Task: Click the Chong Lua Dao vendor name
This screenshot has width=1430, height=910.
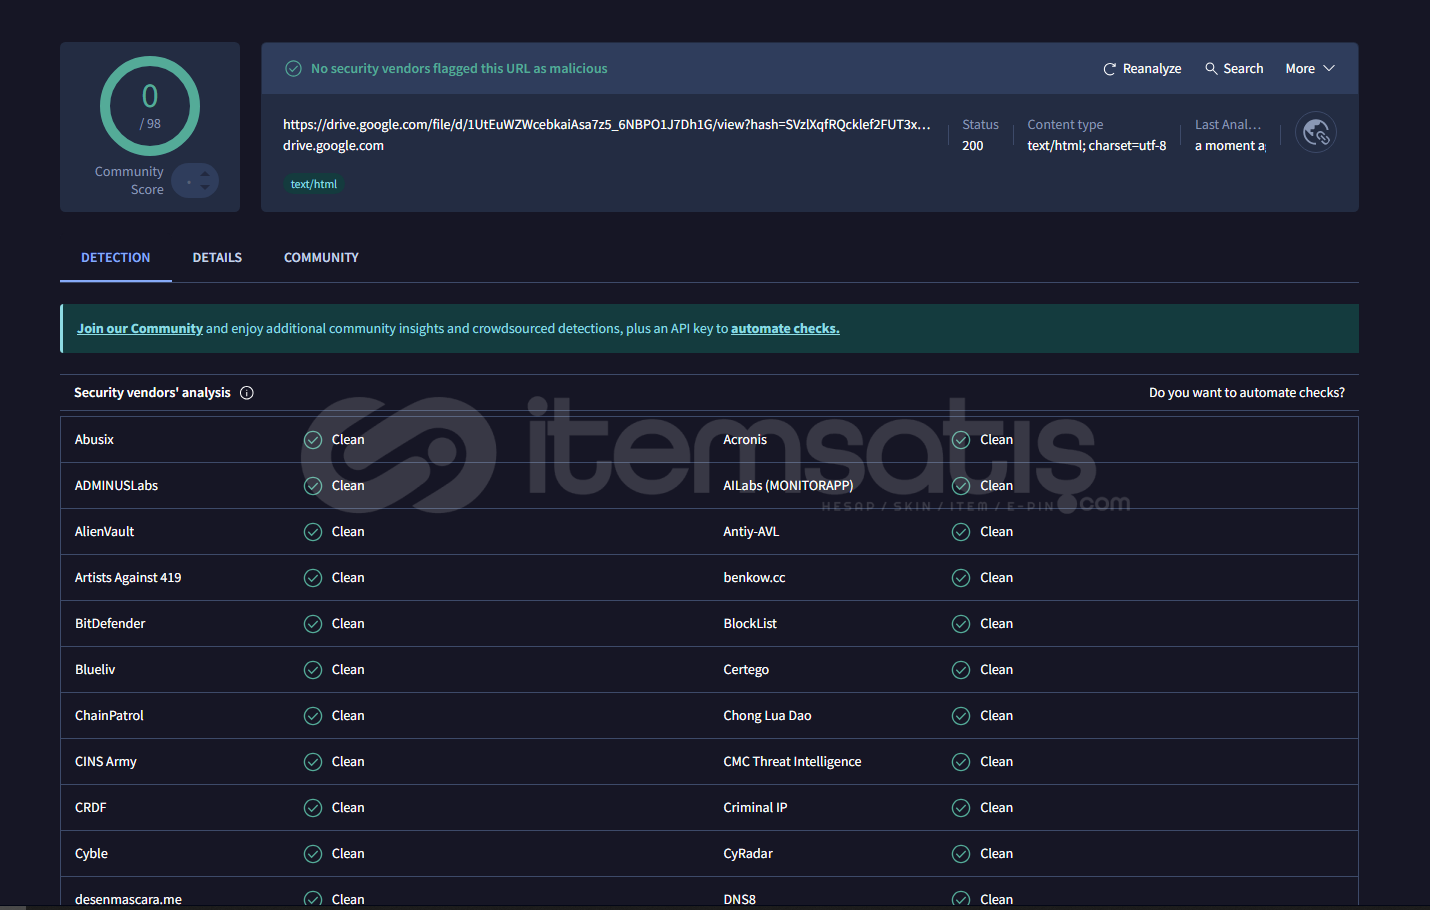Action: [x=767, y=716]
